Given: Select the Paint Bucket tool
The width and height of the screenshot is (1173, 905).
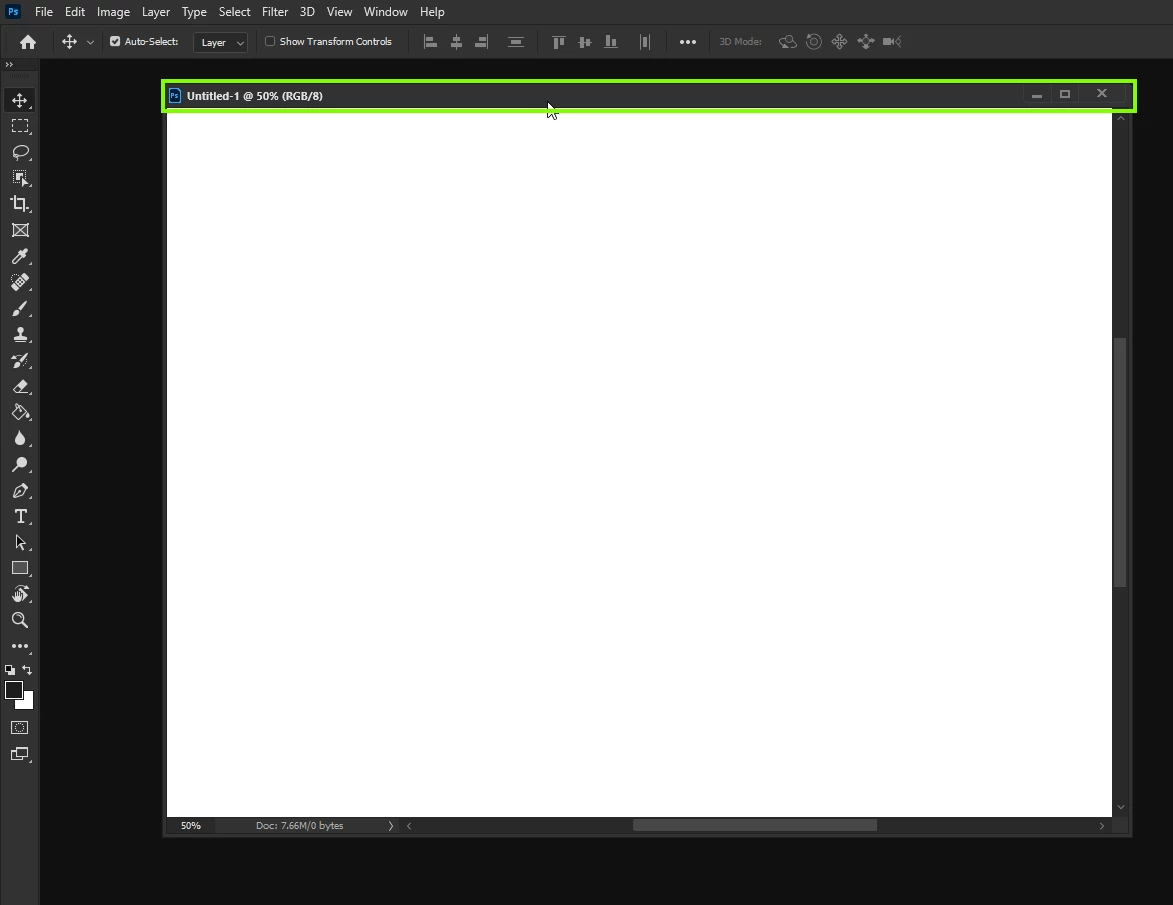Looking at the screenshot, I should click(20, 412).
